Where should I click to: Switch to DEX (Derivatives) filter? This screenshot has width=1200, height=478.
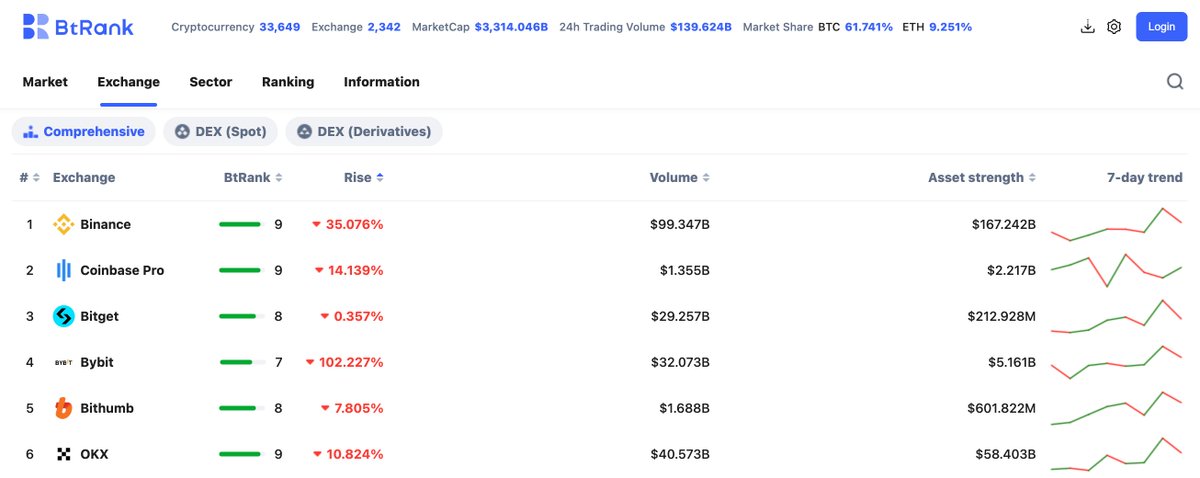coord(364,131)
